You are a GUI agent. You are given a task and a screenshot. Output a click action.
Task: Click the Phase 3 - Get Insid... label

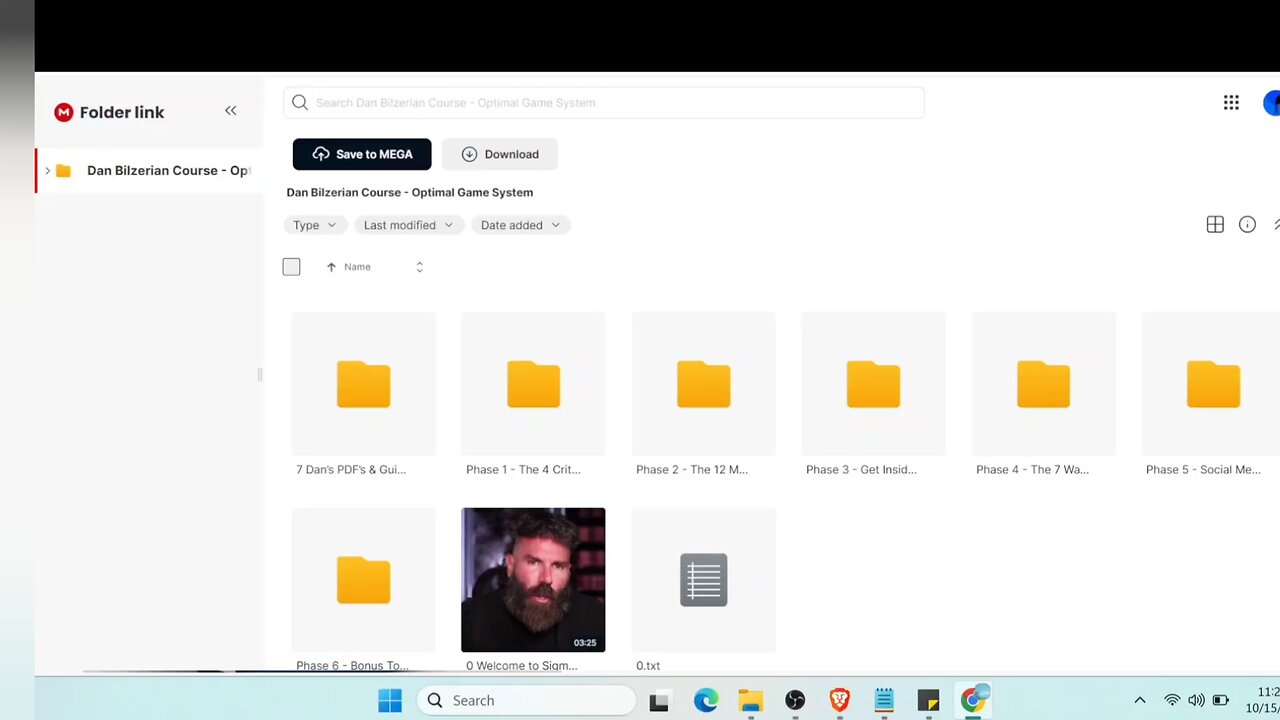pyautogui.click(x=861, y=469)
